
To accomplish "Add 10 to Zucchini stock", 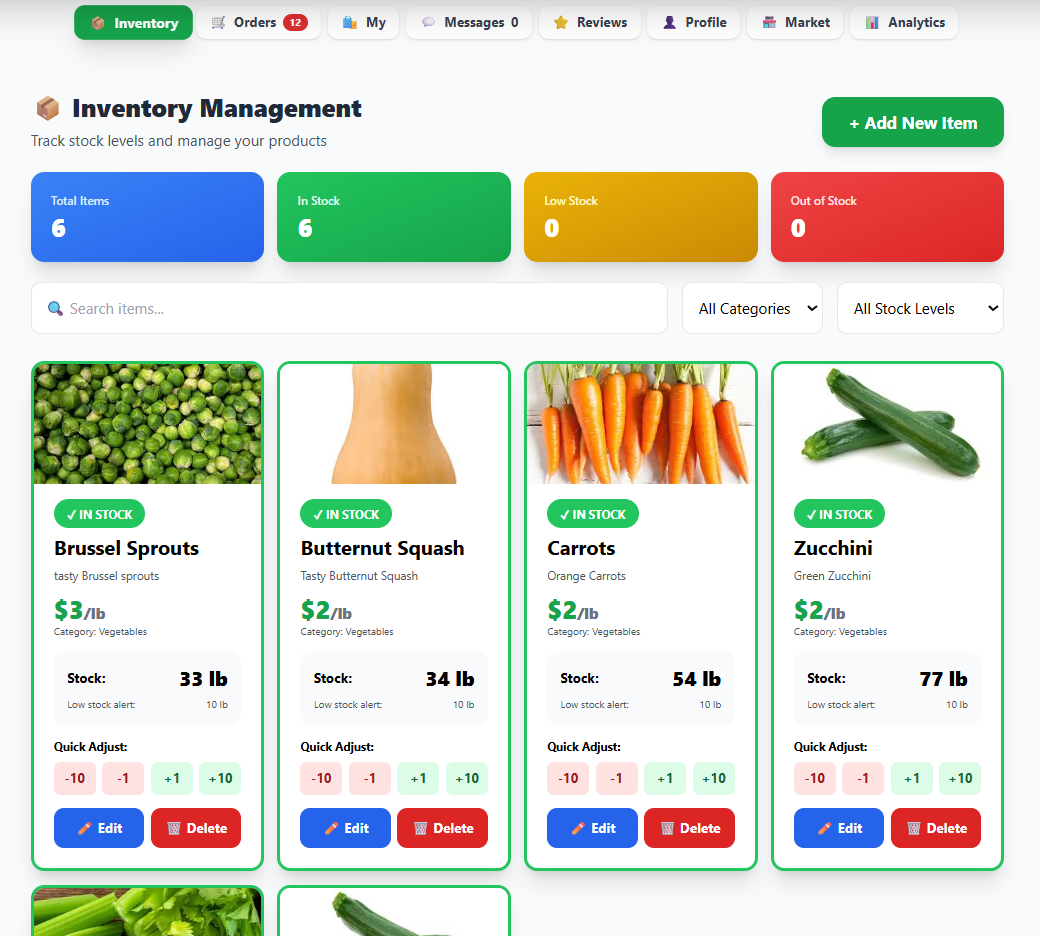I will pyautogui.click(x=960, y=778).
